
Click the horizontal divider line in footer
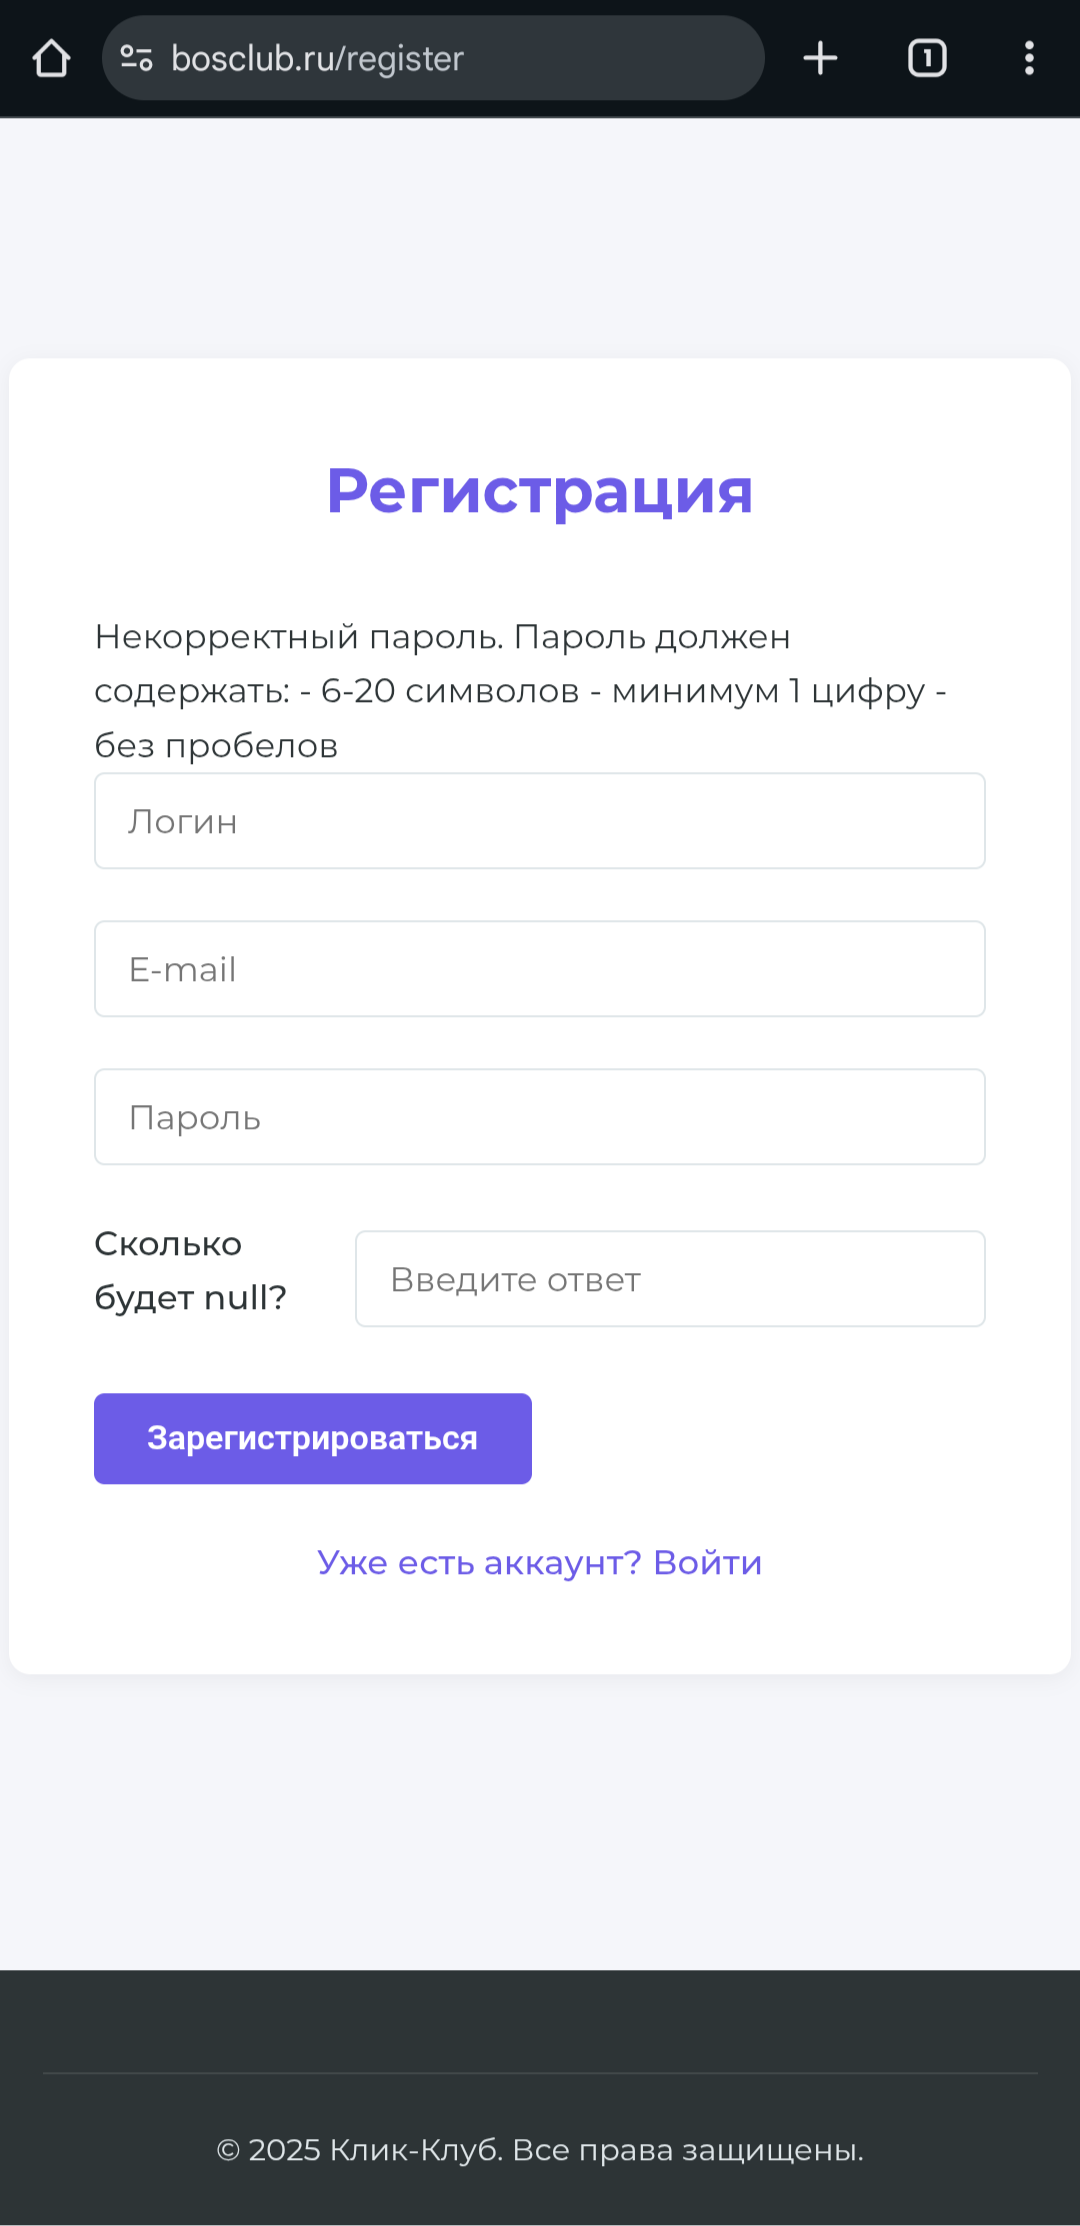tap(540, 2073)
